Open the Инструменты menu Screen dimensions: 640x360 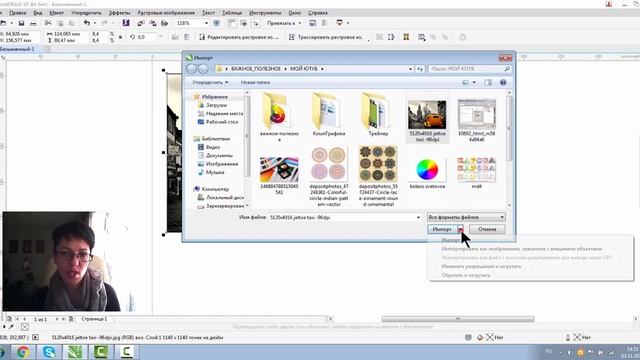265,13
